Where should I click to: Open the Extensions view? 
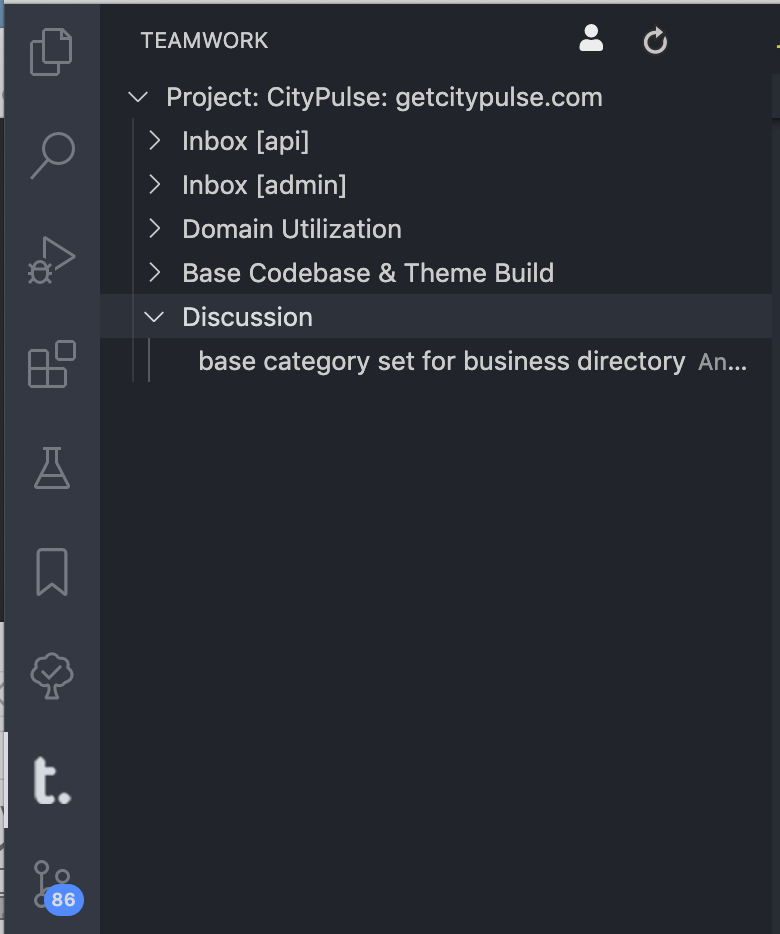point(51,364)
